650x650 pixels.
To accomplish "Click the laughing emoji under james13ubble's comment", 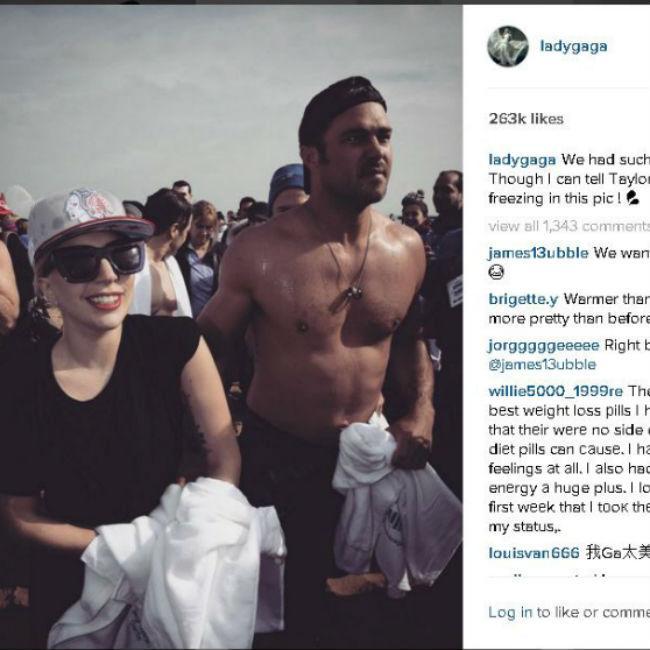I will (496, 272).
